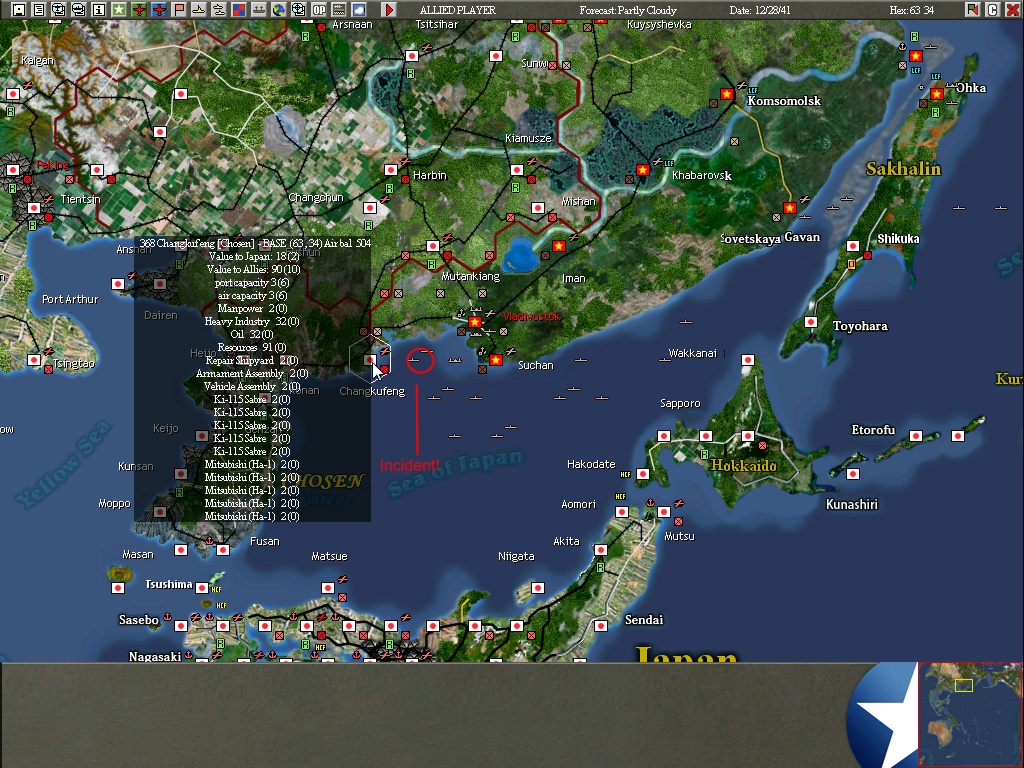Select the Sendai Japanese flag base

601,626
